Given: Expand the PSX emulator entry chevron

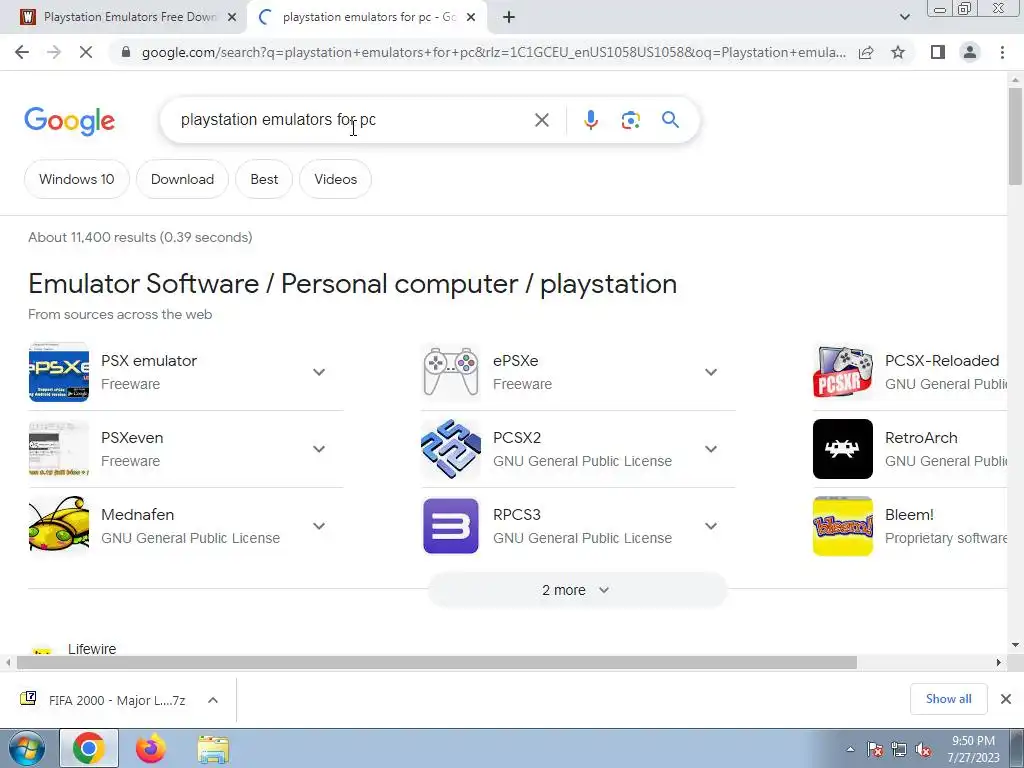Looking at the screenshot, I should tap(319, 372).
